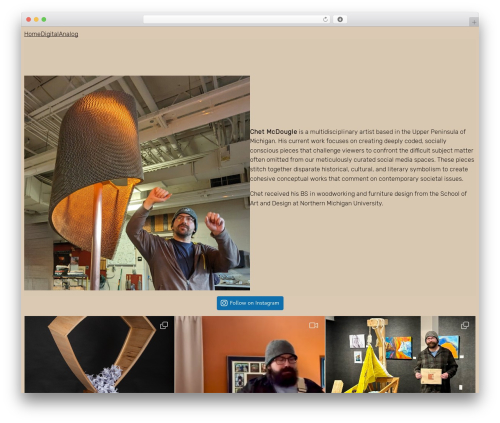The height and width of the screenshot is (423, 500).
Task: Close the browser window with the red button
Action: pyautogui.click(x=29, y=20)
